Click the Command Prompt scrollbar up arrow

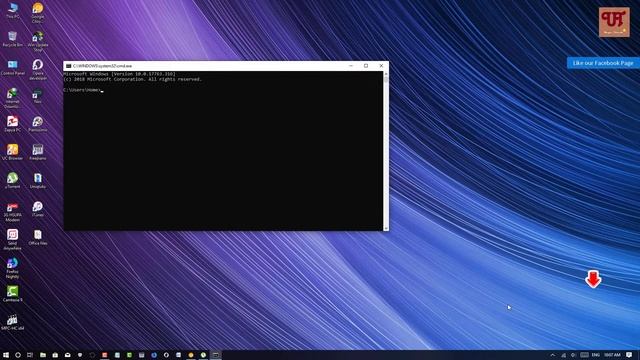[386, 74]
